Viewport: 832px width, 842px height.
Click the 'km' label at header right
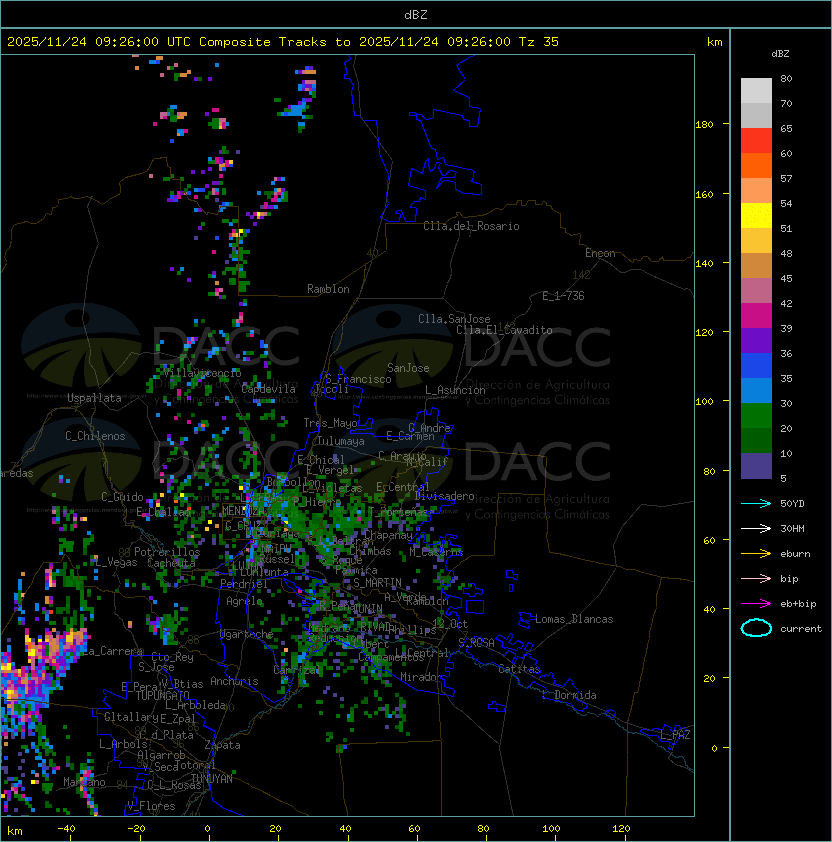[x=714, y=42]
